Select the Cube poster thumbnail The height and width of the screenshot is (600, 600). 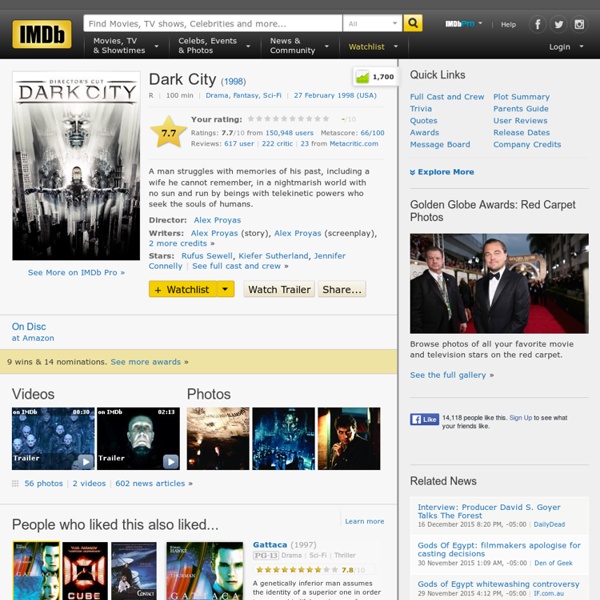click(85, 571)
